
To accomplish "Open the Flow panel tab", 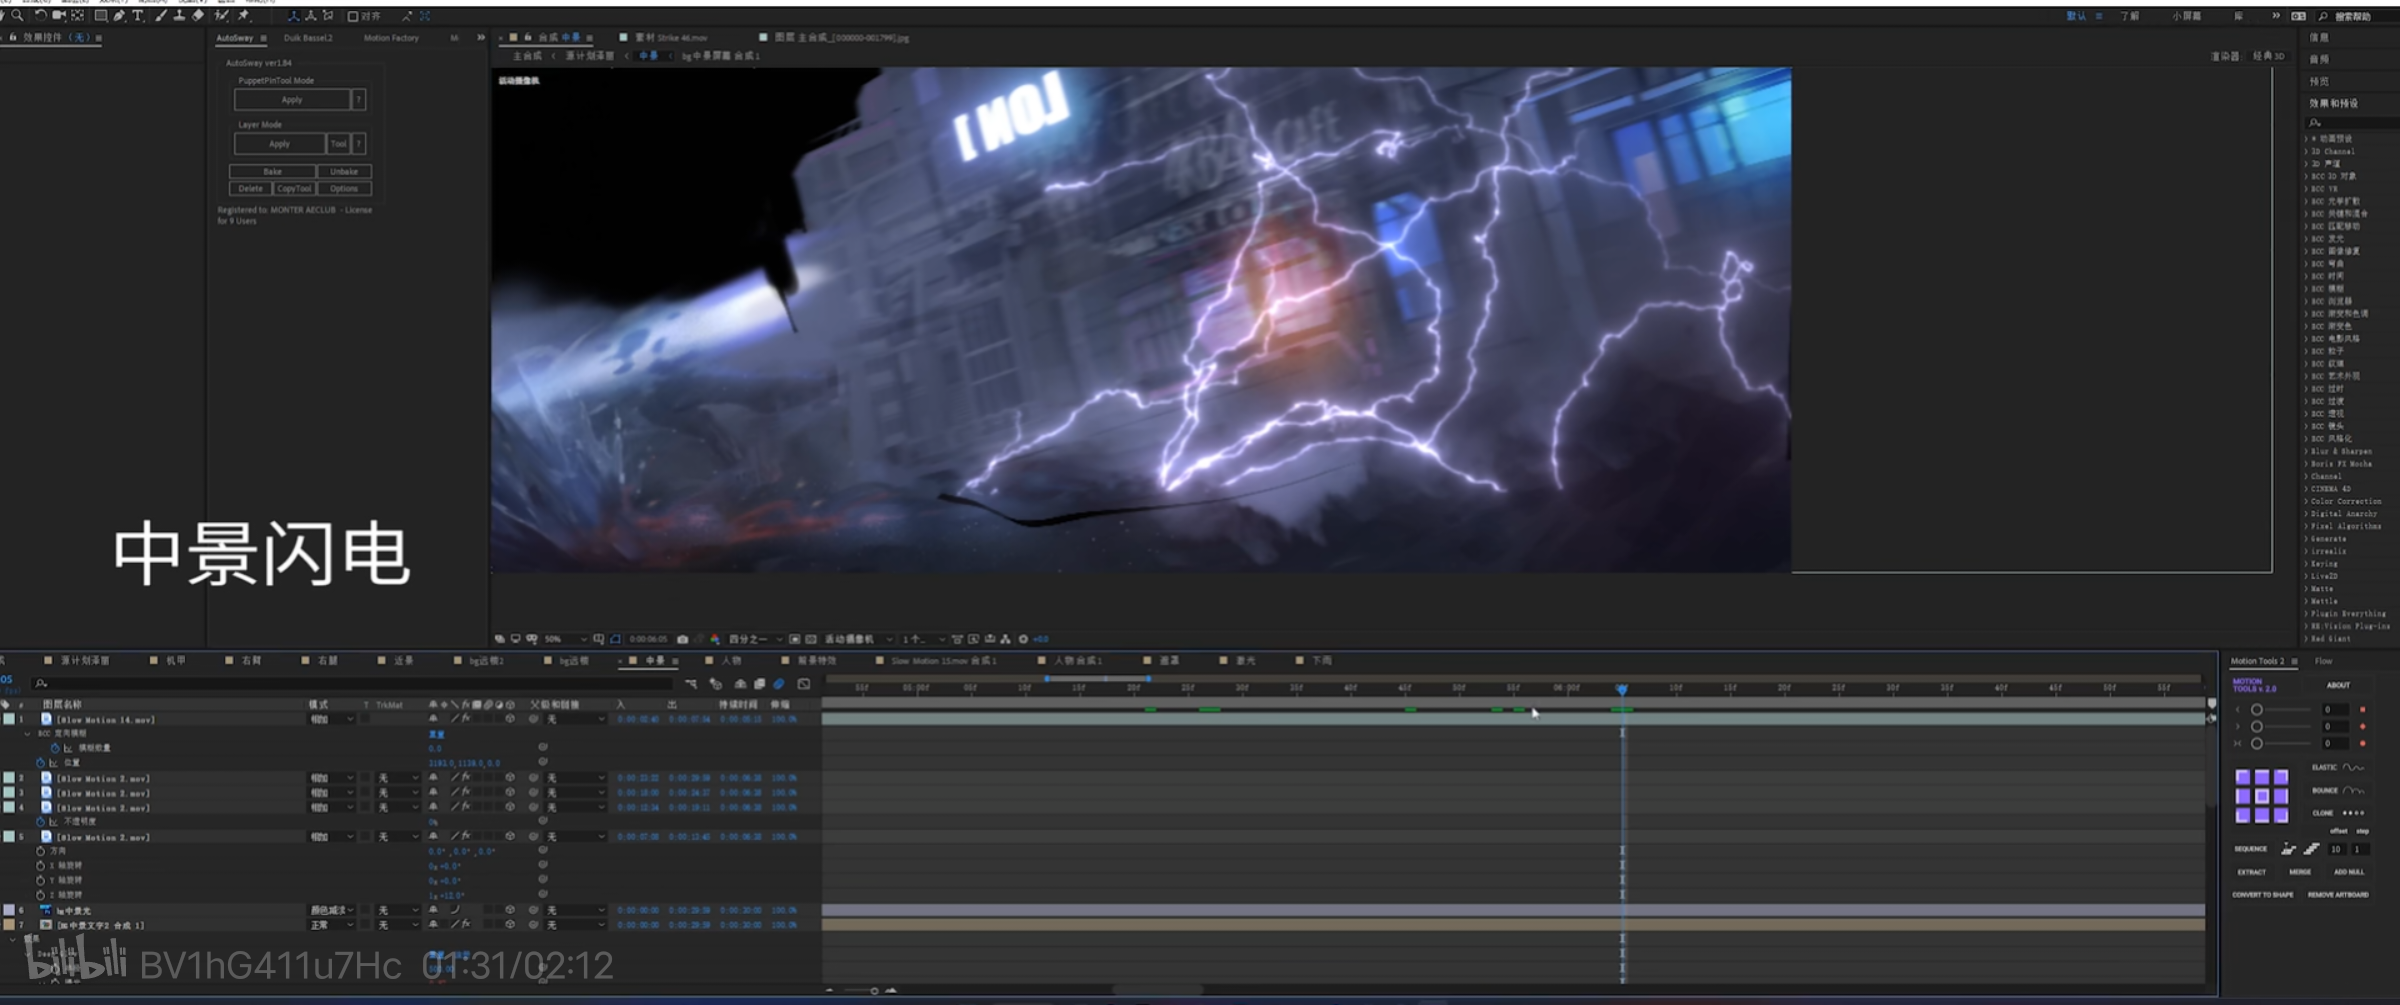I will coord(2323,661).
